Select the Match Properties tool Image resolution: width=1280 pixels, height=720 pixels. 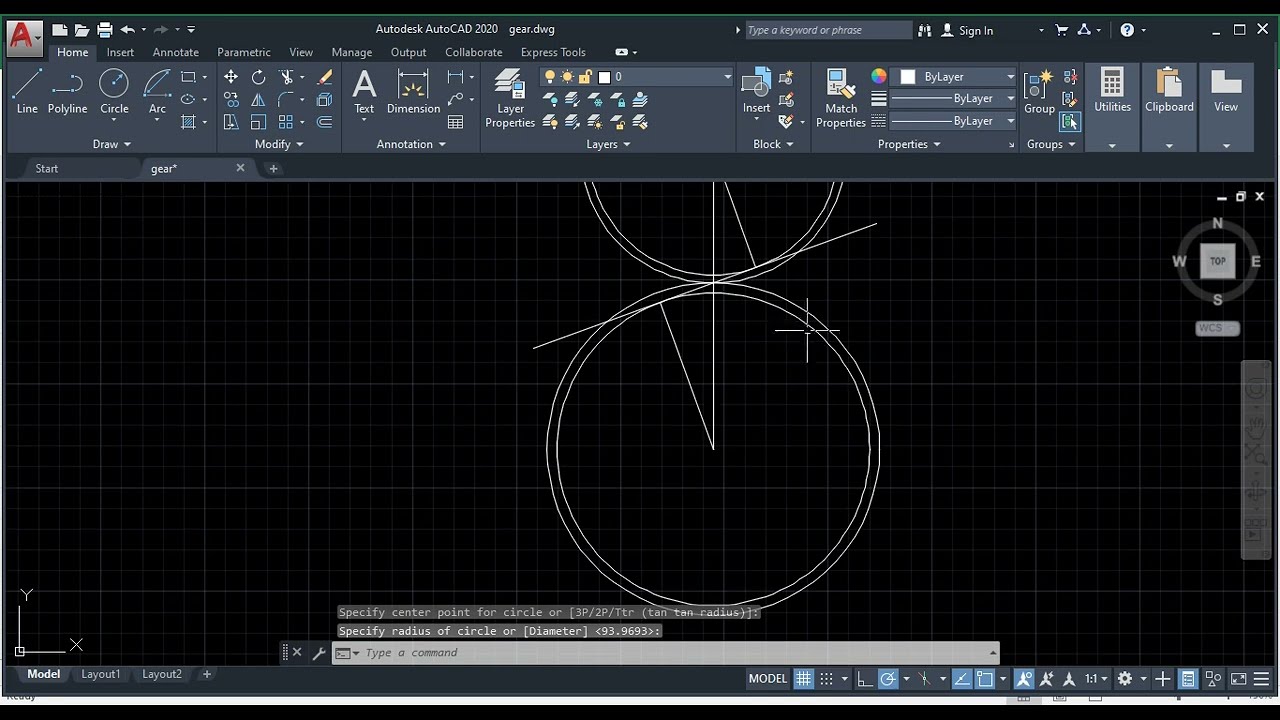pos(841,98)
